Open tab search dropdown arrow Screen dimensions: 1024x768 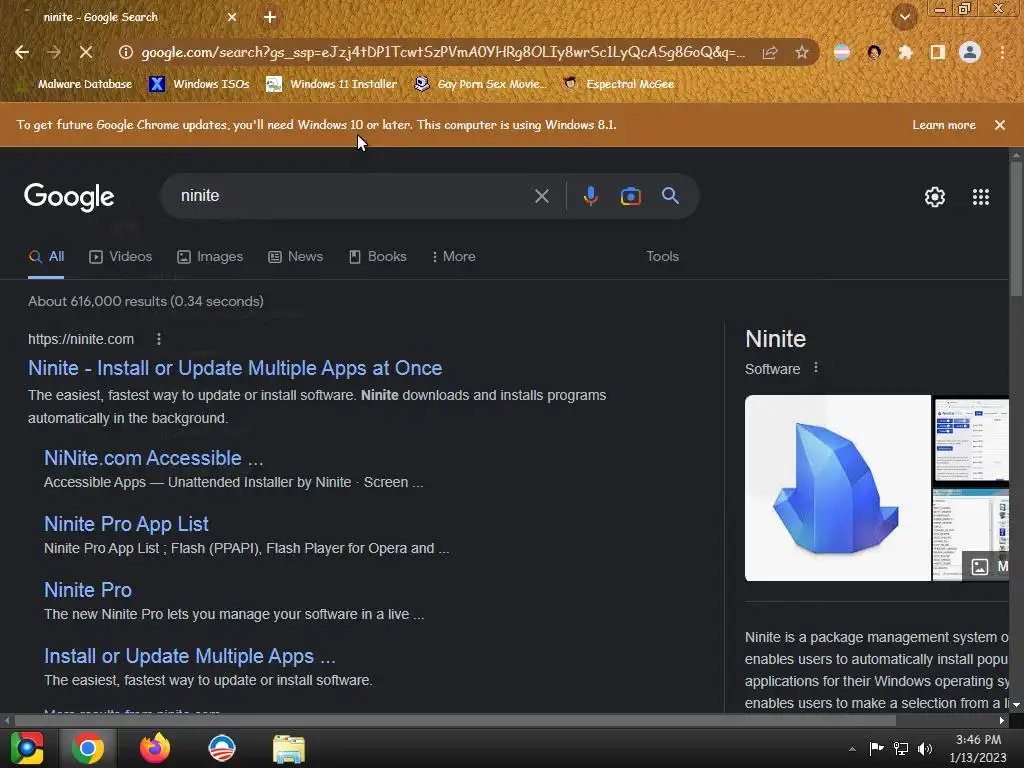tap(904, 17)
